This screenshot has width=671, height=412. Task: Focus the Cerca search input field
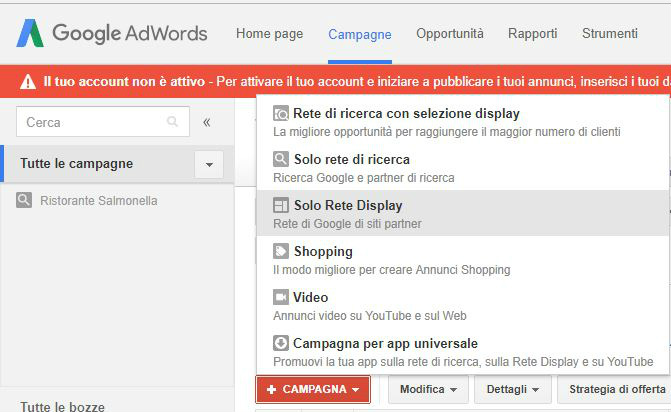click(90, 122)
